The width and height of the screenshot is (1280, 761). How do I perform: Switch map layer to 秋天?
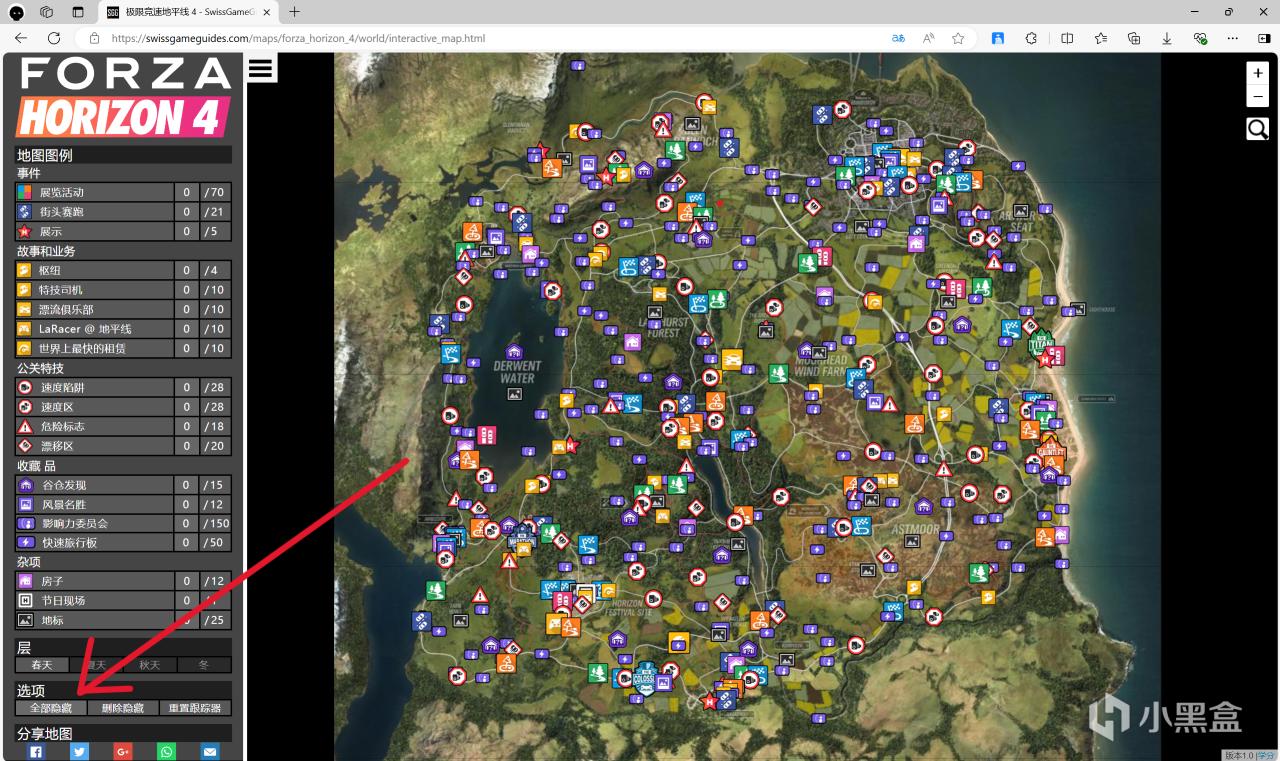pos(150,665)
